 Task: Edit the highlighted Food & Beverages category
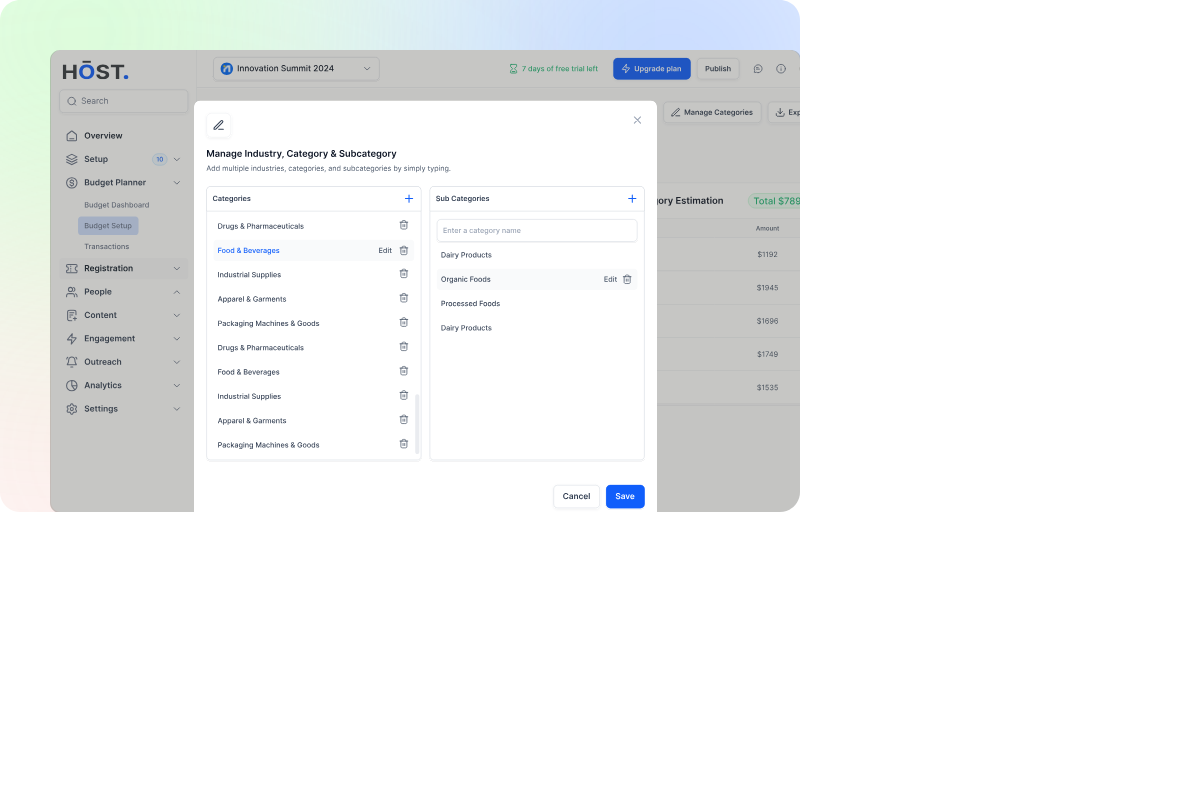(x=385, y=251)
